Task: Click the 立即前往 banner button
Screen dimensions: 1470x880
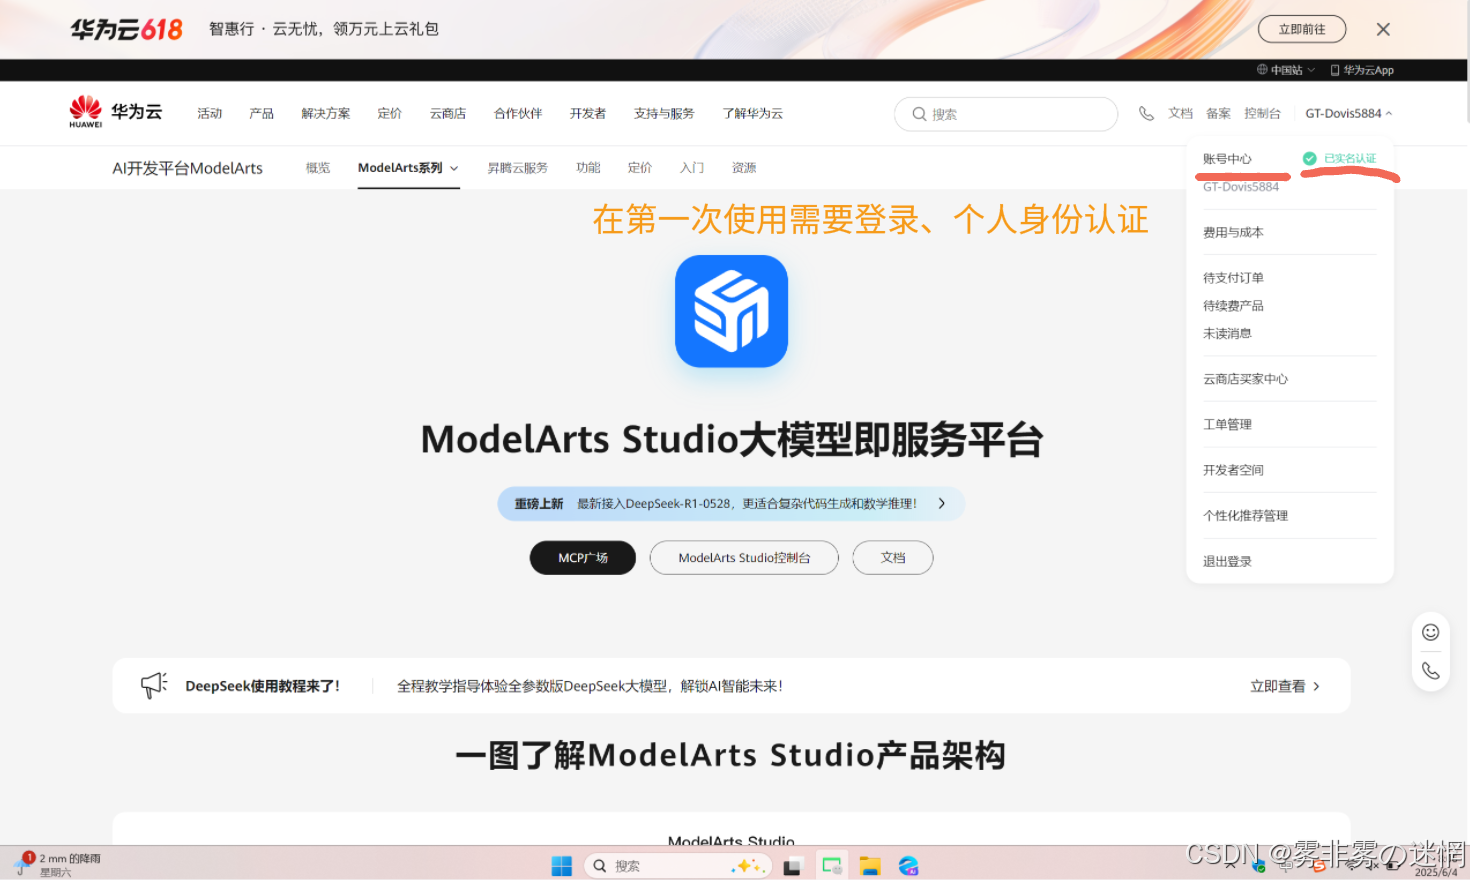Action: click(1302, 29)
